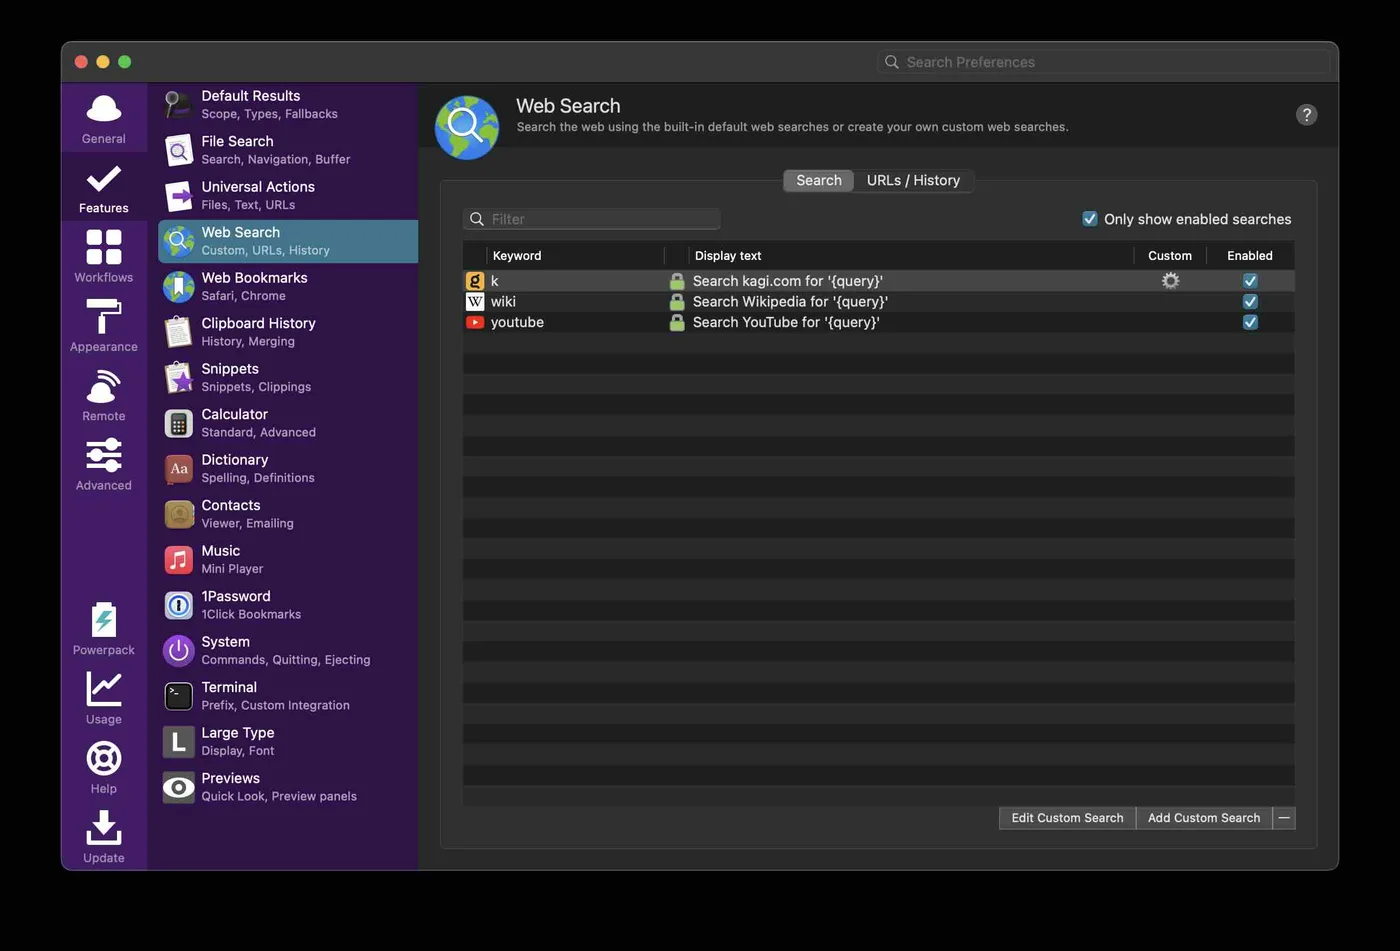1400x951 pixels.
Task: Click the Add Custom Search button
Action: (x=1203, y=818)
